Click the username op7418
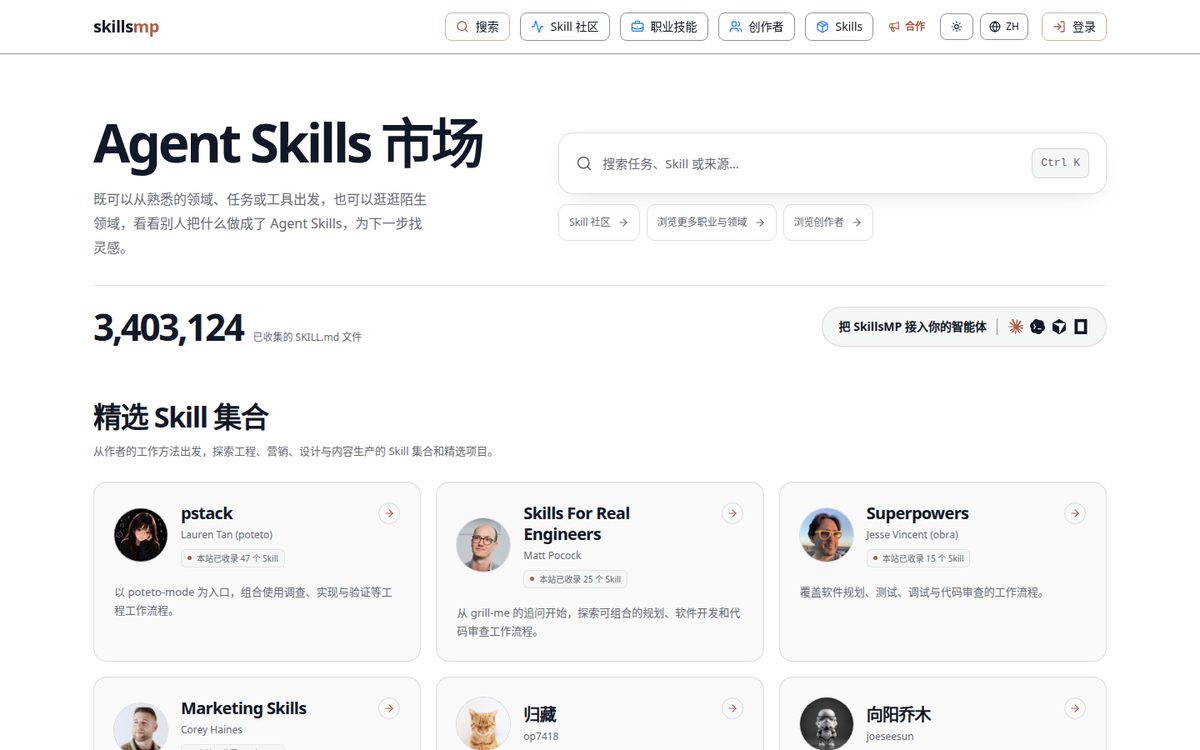The width and height of the screenshot is (1200, 750). [541, 736]
